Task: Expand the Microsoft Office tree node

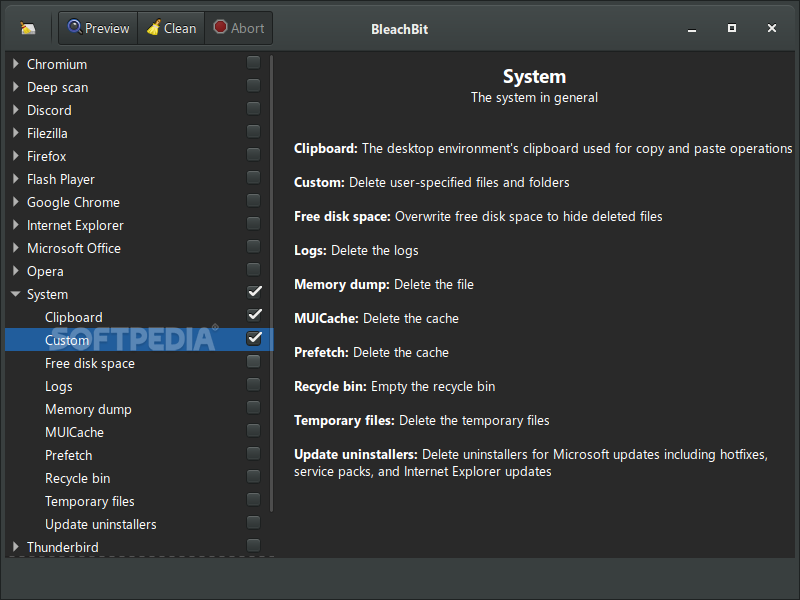Action: pyautogui.click(x=15, y=247)
